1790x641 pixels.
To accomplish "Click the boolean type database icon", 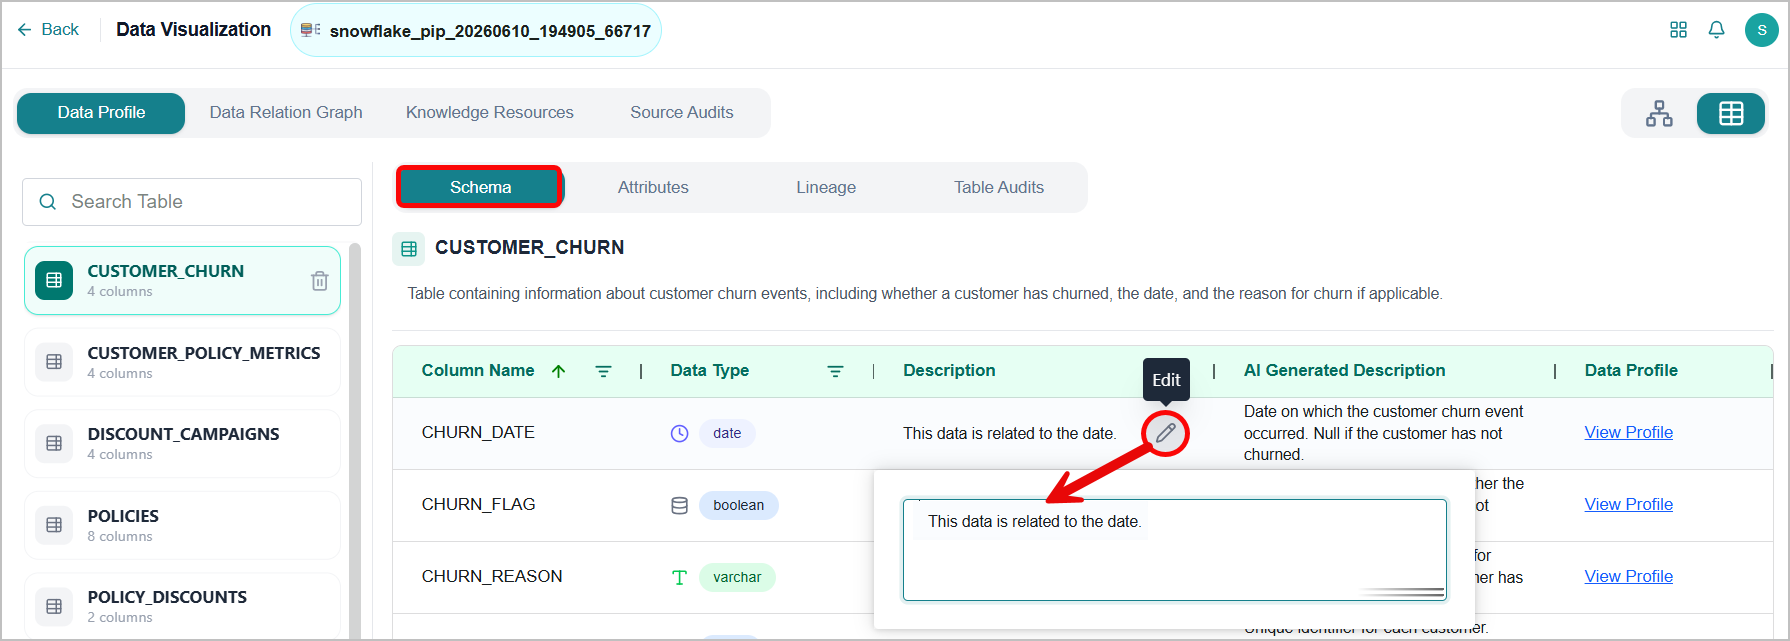I will coord(679,505).
